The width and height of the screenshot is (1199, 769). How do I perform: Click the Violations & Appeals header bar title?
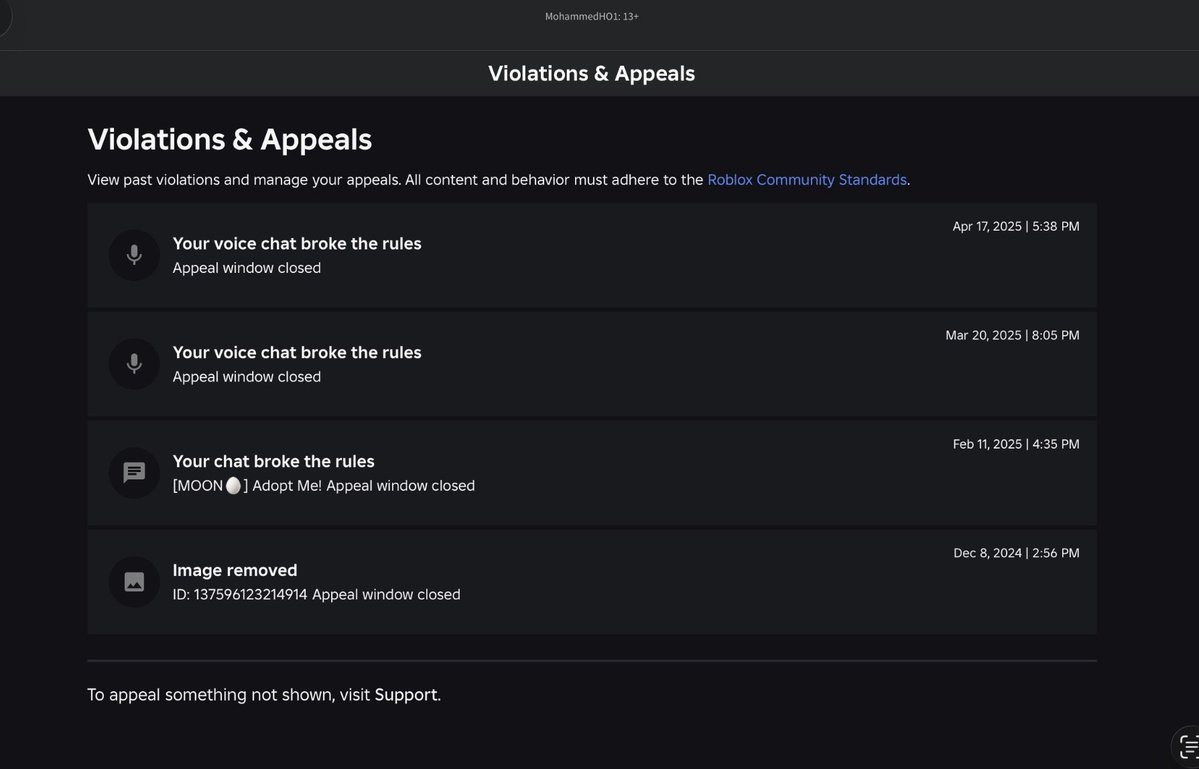pos(592,73)
